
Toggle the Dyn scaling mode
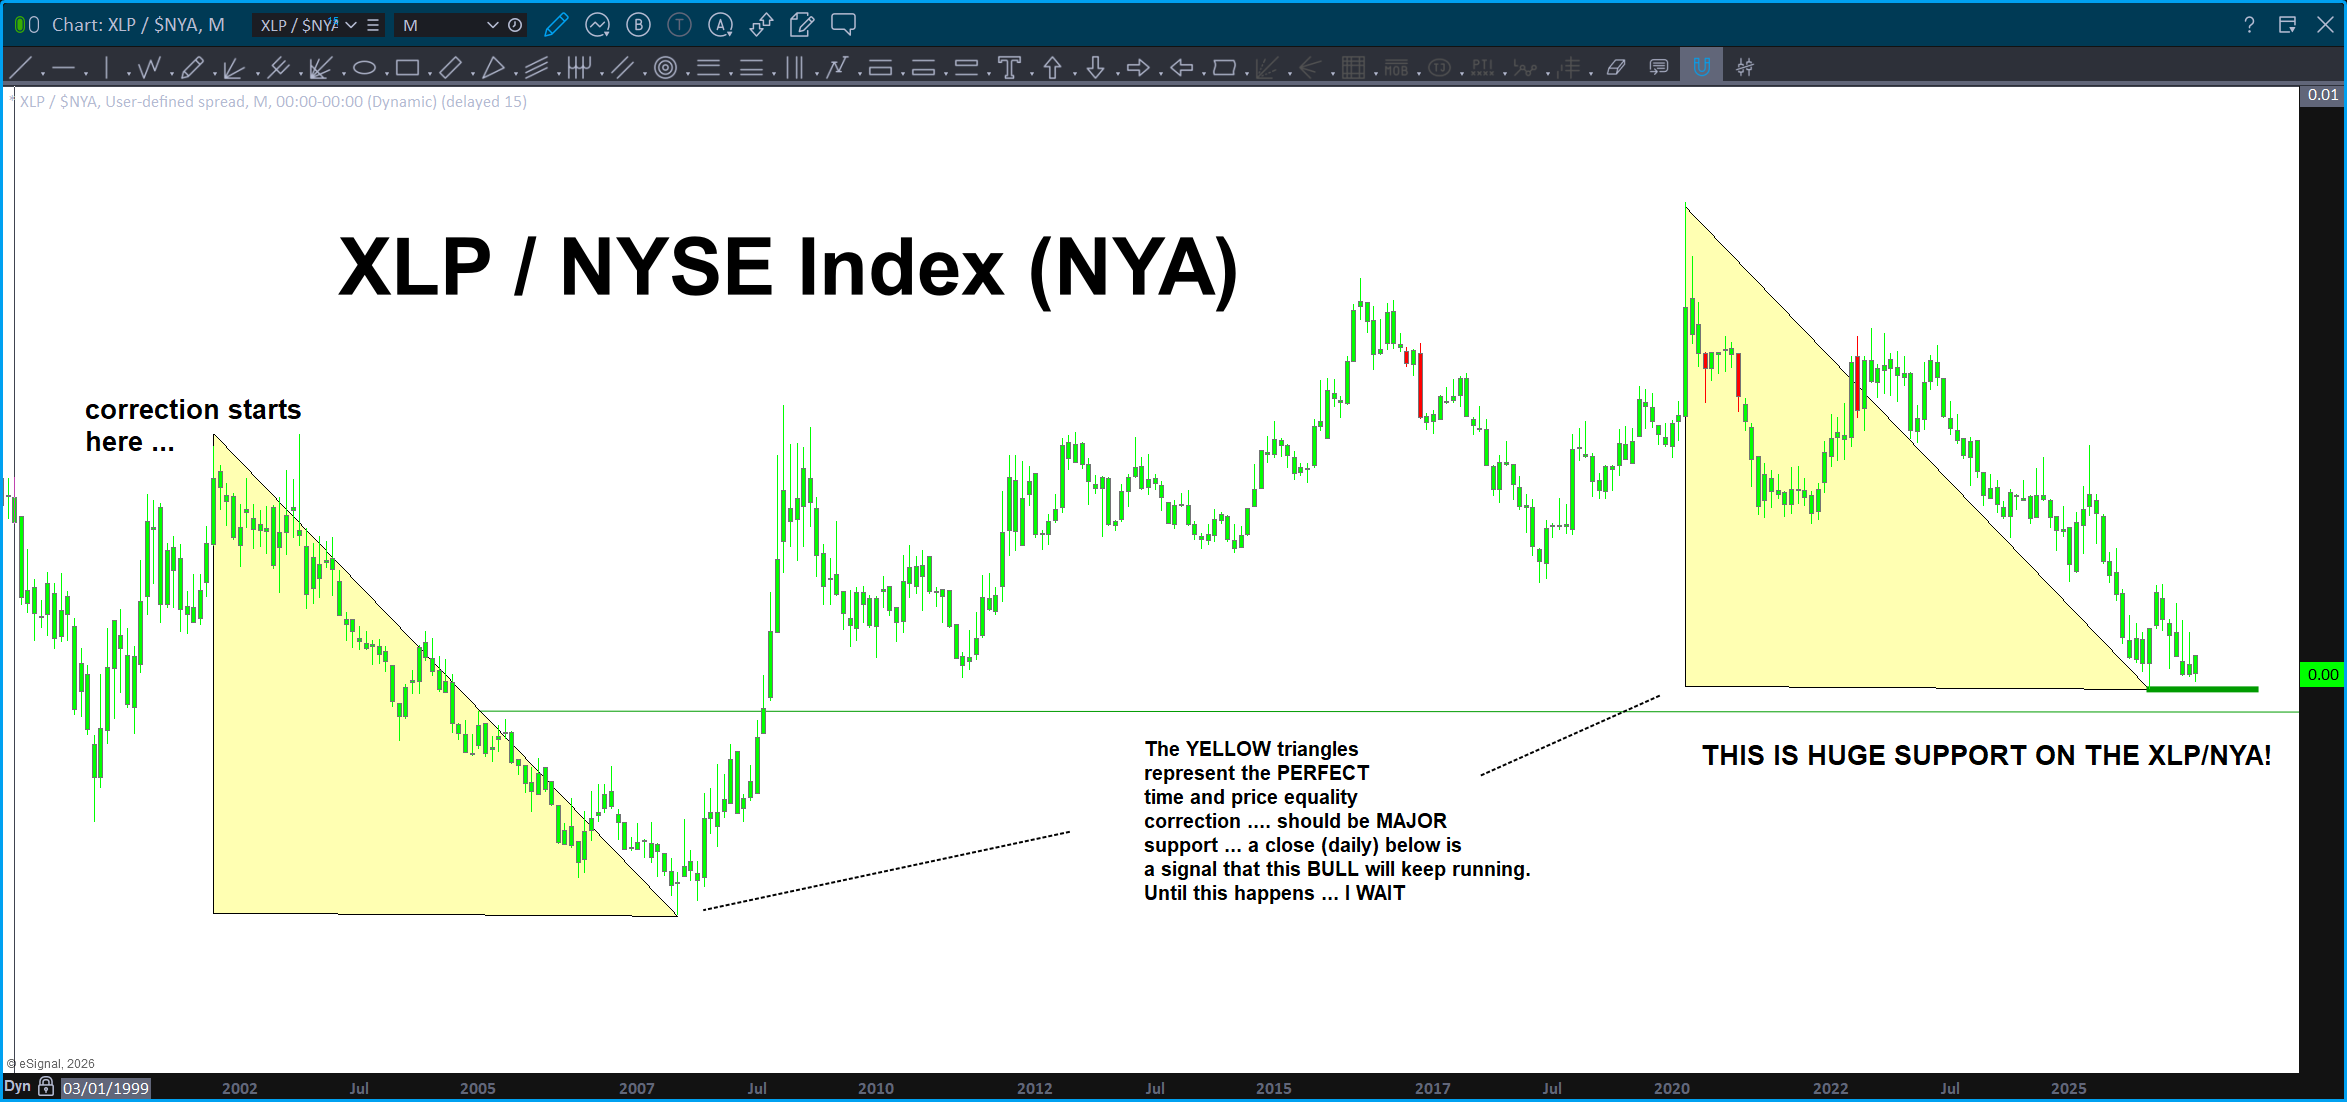[17, 1087]
